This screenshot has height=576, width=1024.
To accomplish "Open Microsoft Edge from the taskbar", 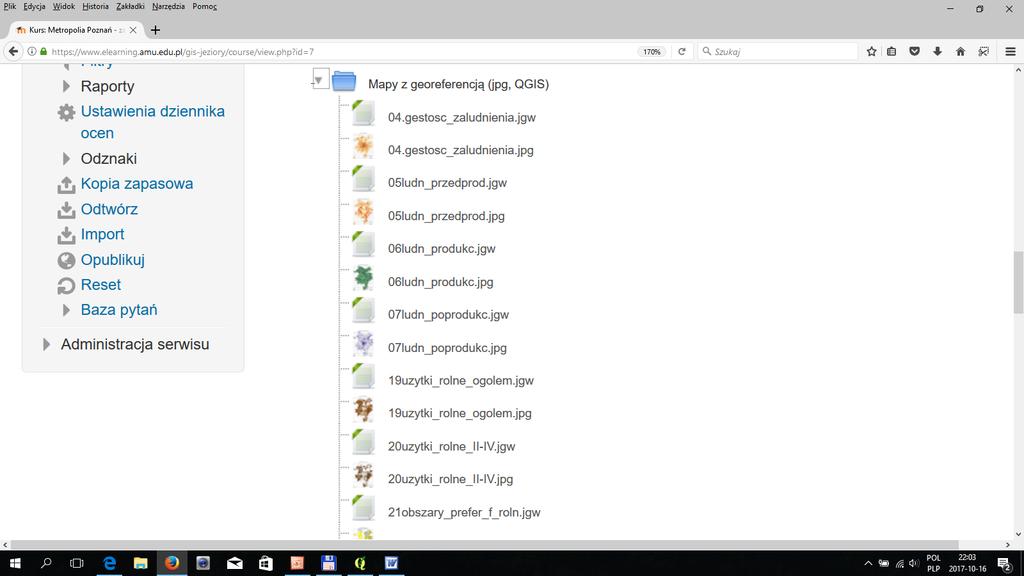I will (x=109, y=563).
